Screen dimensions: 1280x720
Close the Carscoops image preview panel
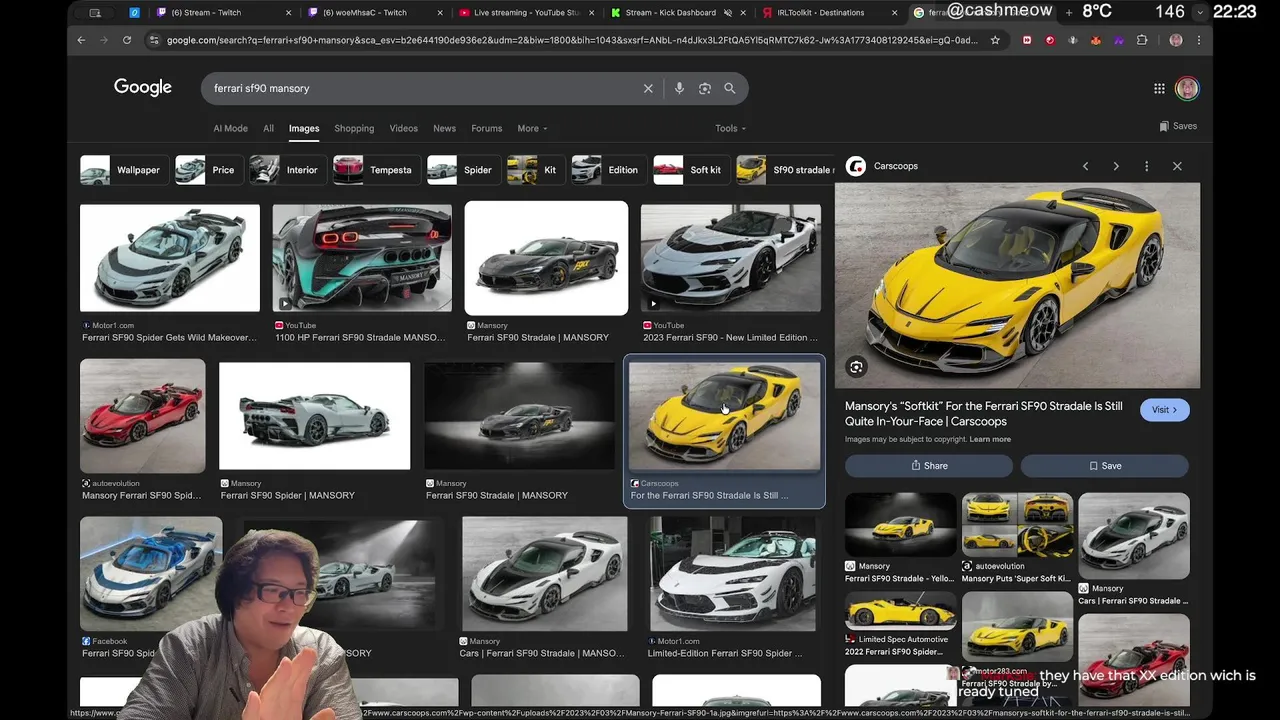pos(1177,166)
